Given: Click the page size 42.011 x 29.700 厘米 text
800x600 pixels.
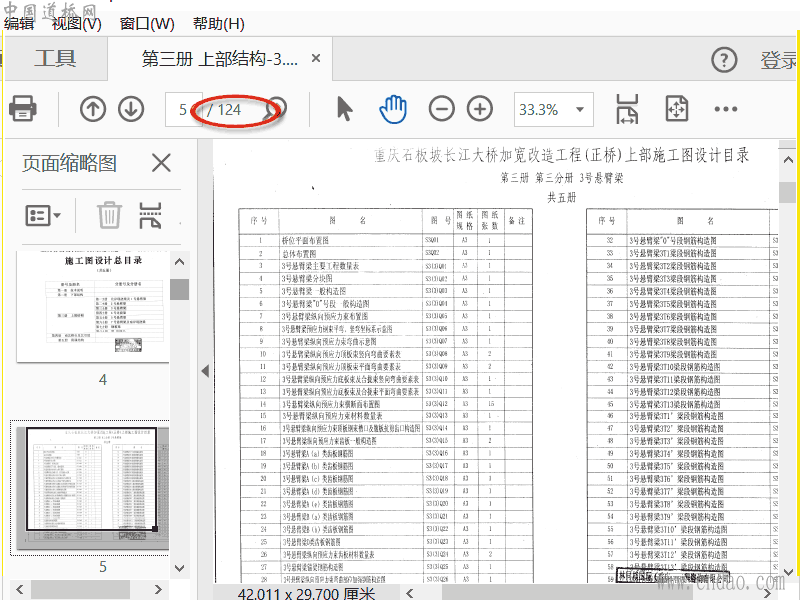Looking at the screenshot, I should coord(306,593).
